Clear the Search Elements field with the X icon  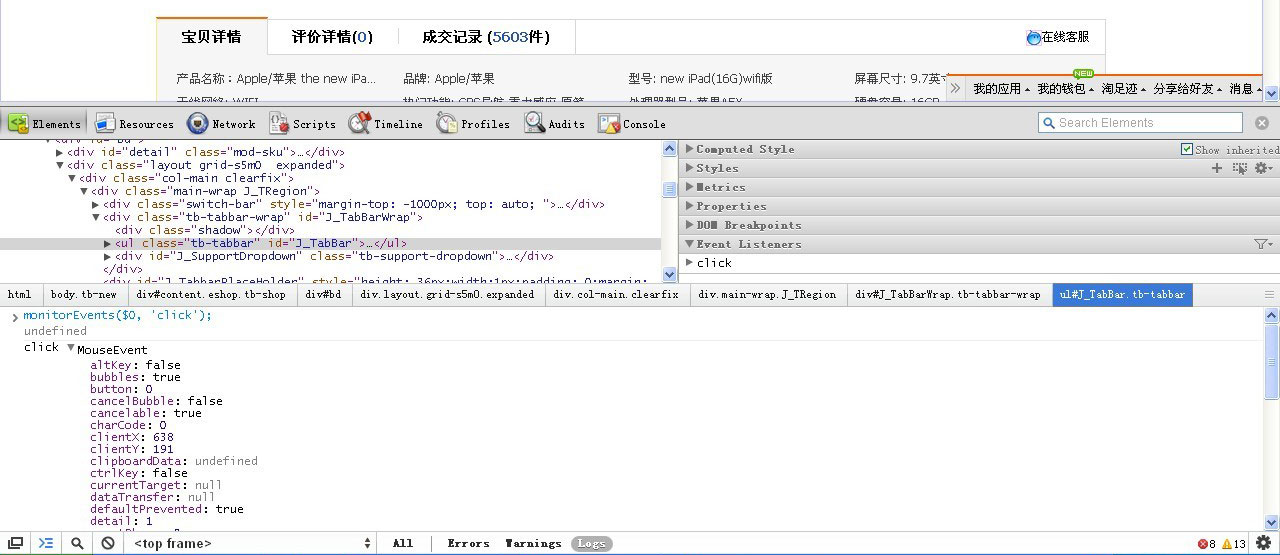click(x=1262, y=123)
